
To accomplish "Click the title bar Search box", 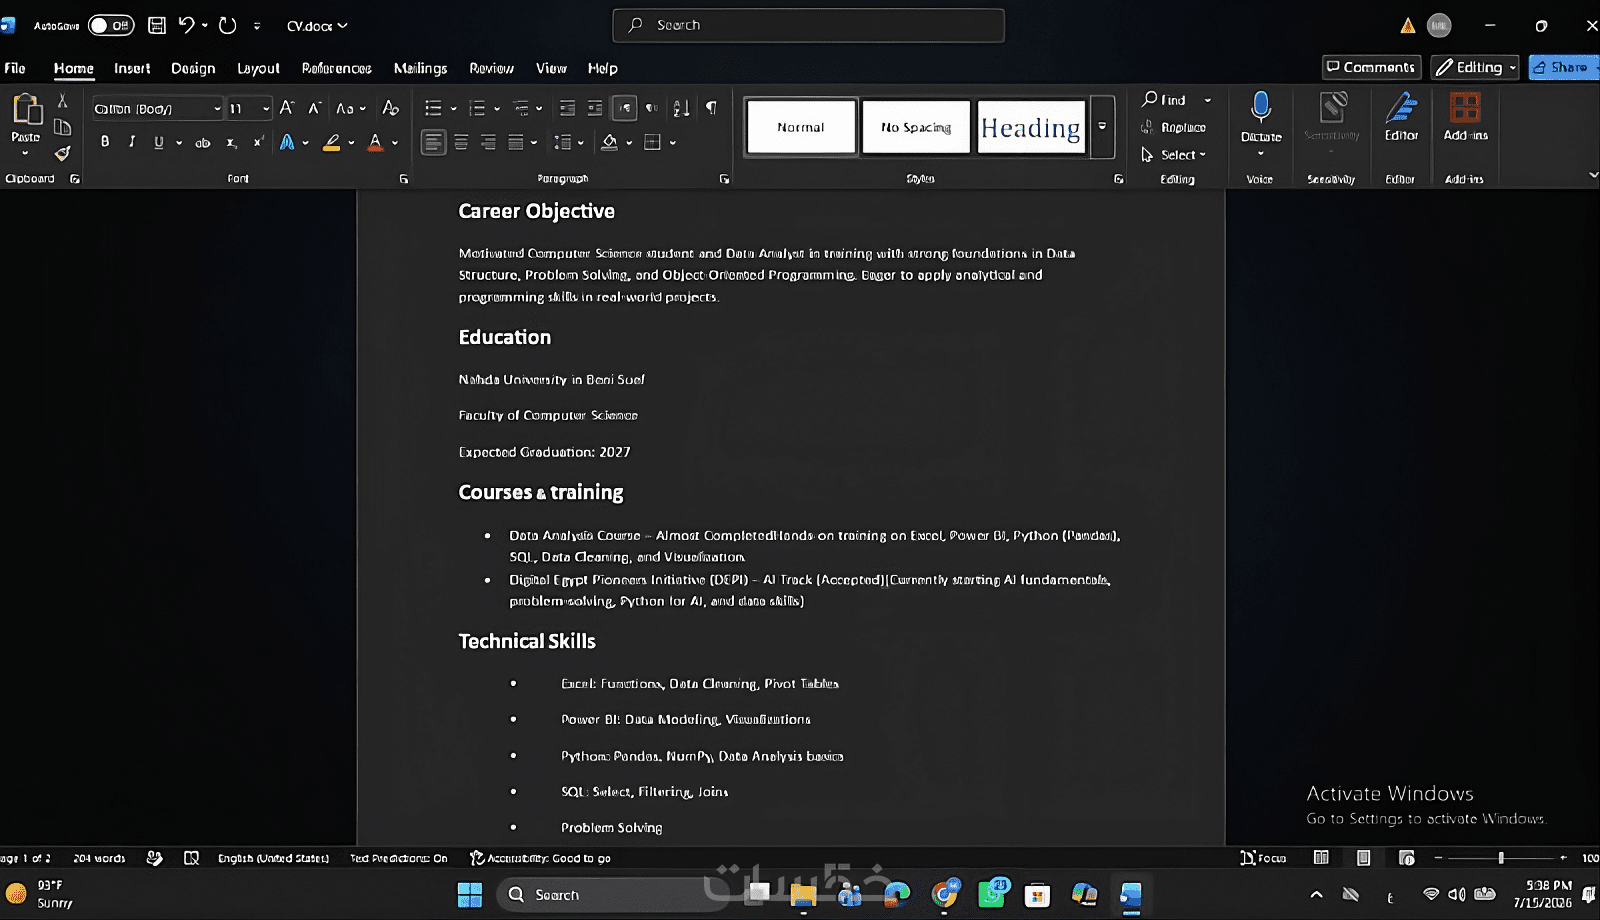I will click(x=808, y=25).
